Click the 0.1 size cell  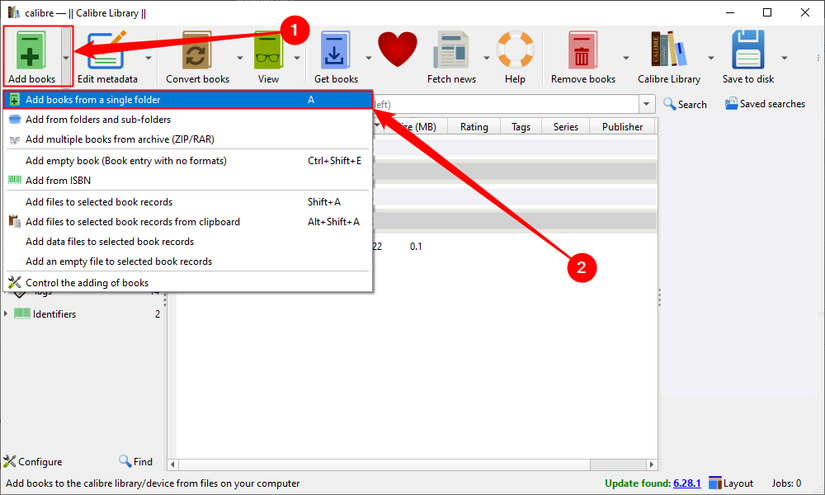coord(416,246)
